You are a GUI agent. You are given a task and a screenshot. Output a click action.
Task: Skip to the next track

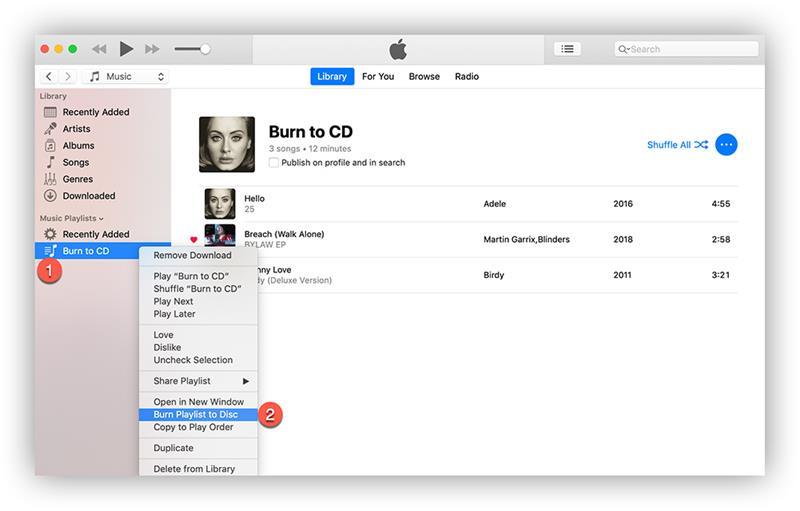coord(152,49)
